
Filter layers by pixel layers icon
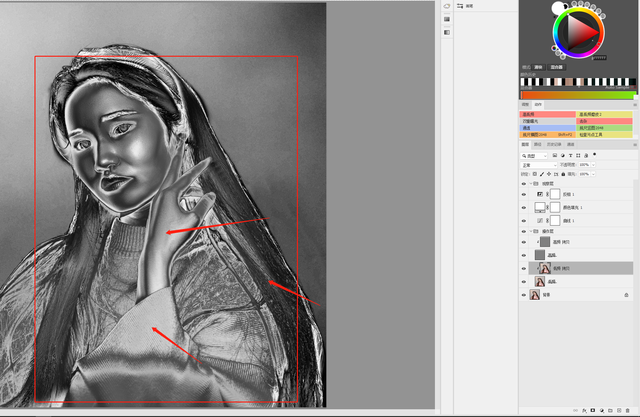pos(555,155)
